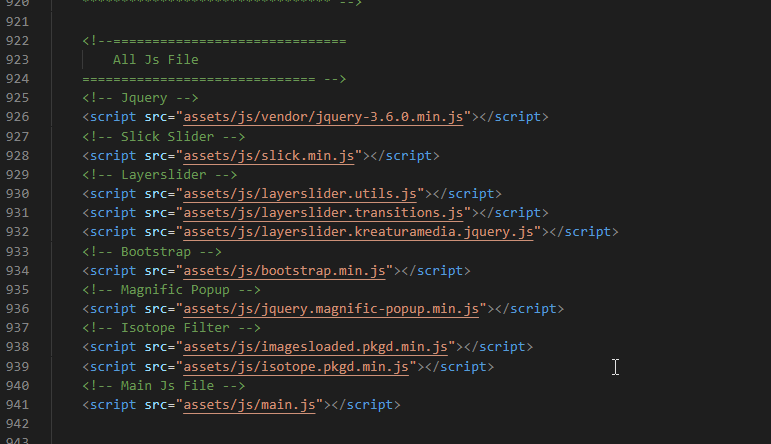Click the "All Js File" header comment

(155, 60)
